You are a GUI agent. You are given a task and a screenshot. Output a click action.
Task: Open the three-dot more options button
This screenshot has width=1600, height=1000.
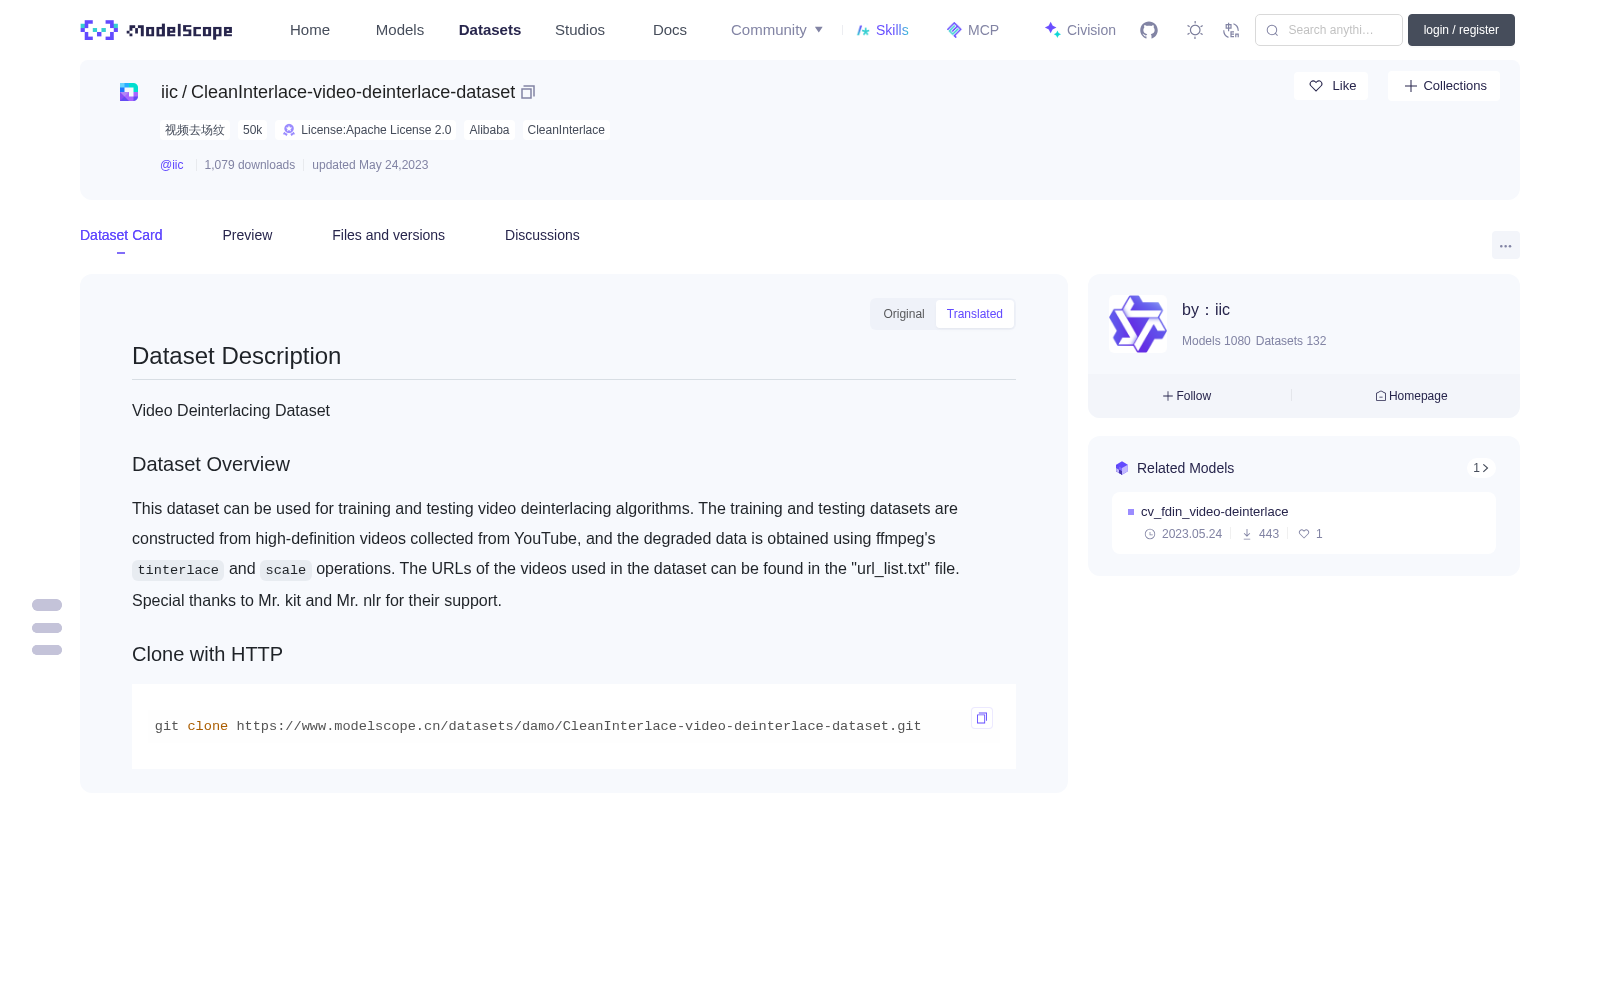coord(1505,245)
